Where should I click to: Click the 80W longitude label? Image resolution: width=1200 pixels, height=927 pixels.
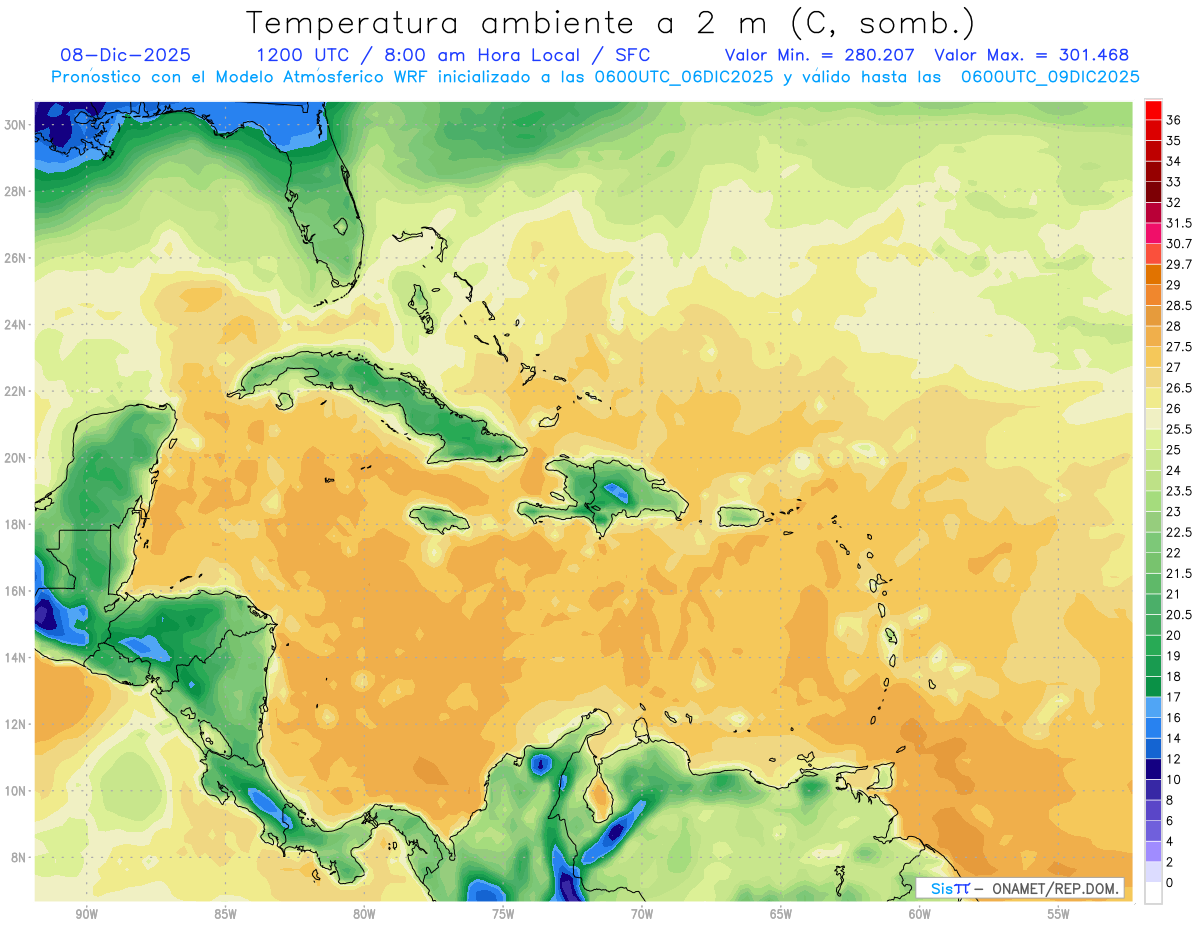[x=364, y=914]
